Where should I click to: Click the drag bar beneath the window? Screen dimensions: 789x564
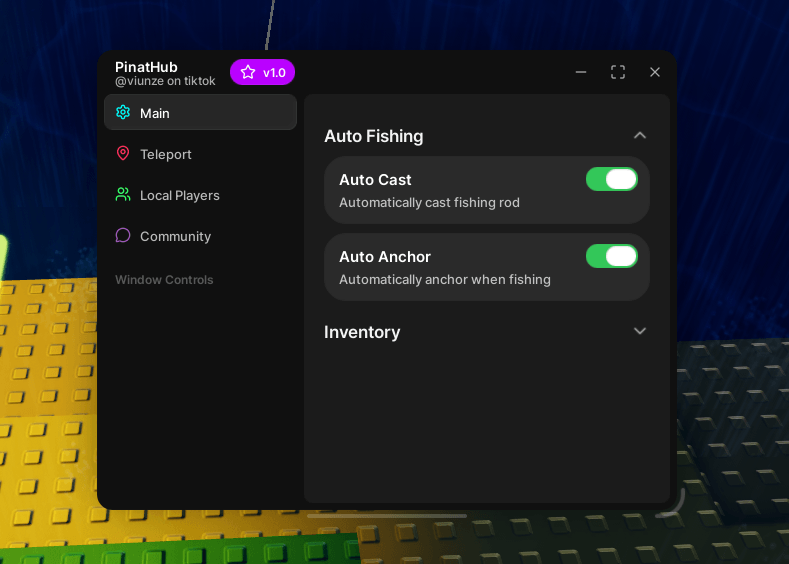(x=387, y=516)
